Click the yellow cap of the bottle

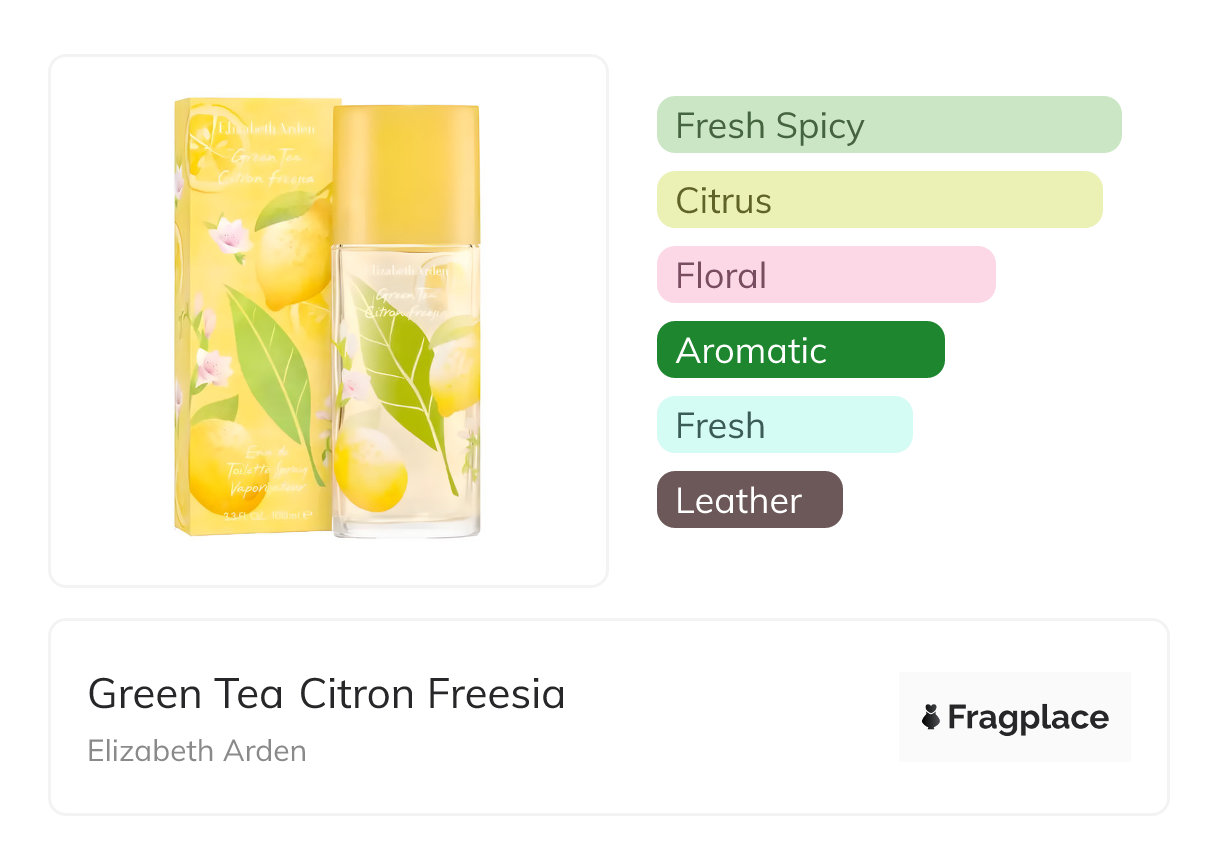405,172
